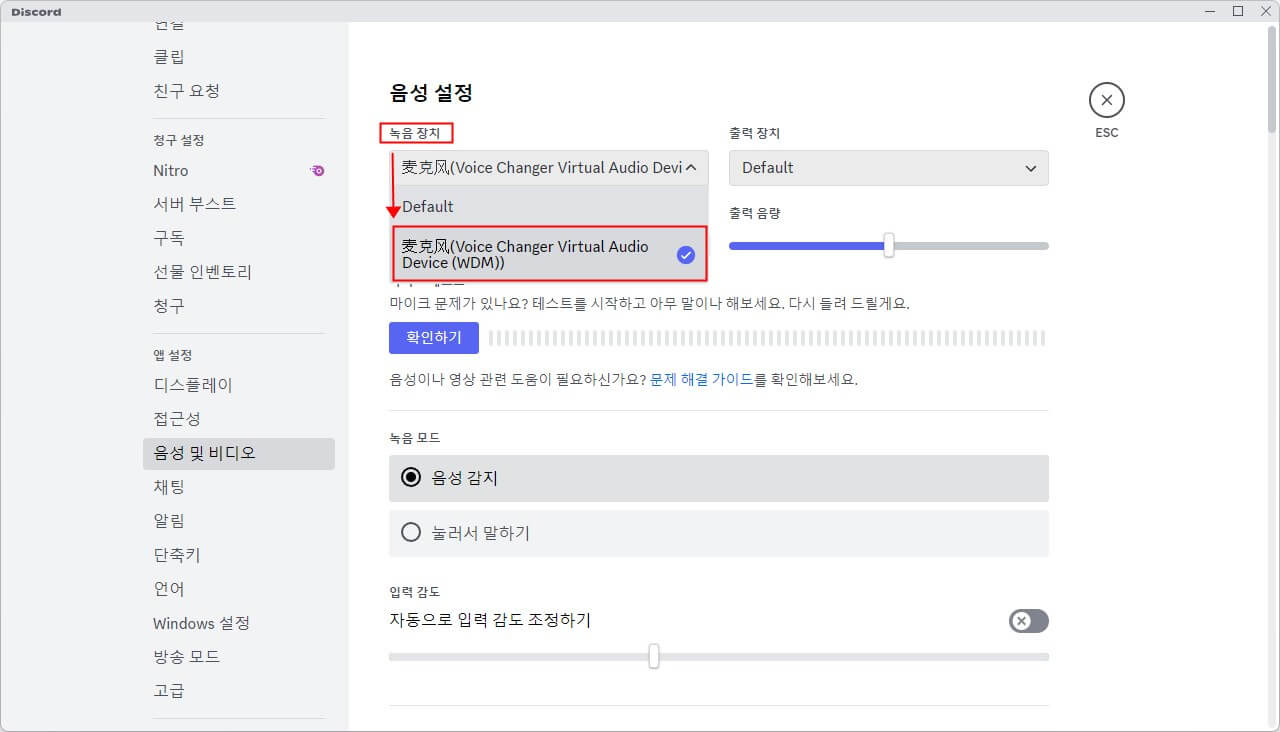1280x732 pixels.
Task: Click the input sensitivity slider handle
Action: [x=653, y=656]
